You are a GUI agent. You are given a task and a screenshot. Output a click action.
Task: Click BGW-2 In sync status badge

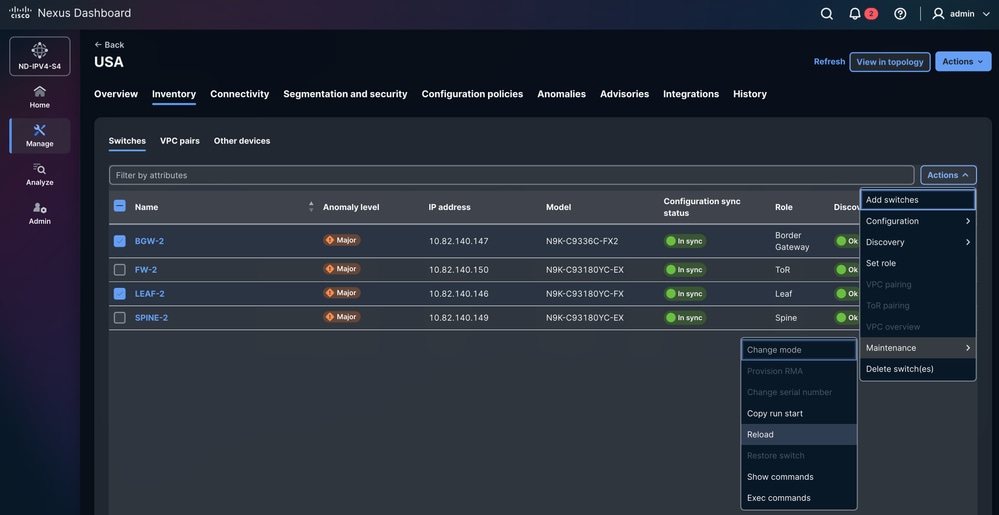685,241
